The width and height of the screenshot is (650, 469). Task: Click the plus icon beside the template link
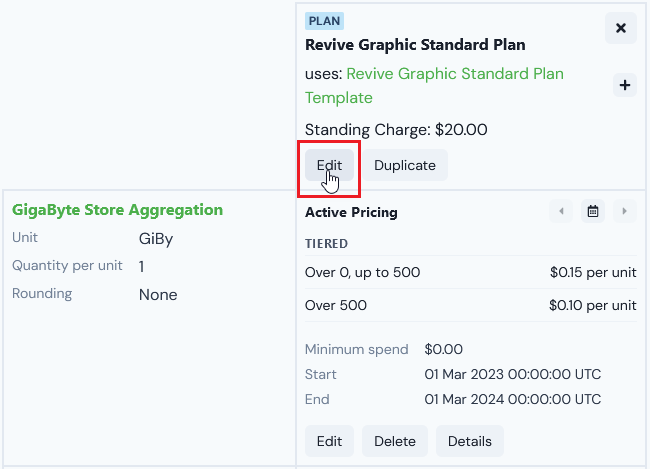[625, 85]
